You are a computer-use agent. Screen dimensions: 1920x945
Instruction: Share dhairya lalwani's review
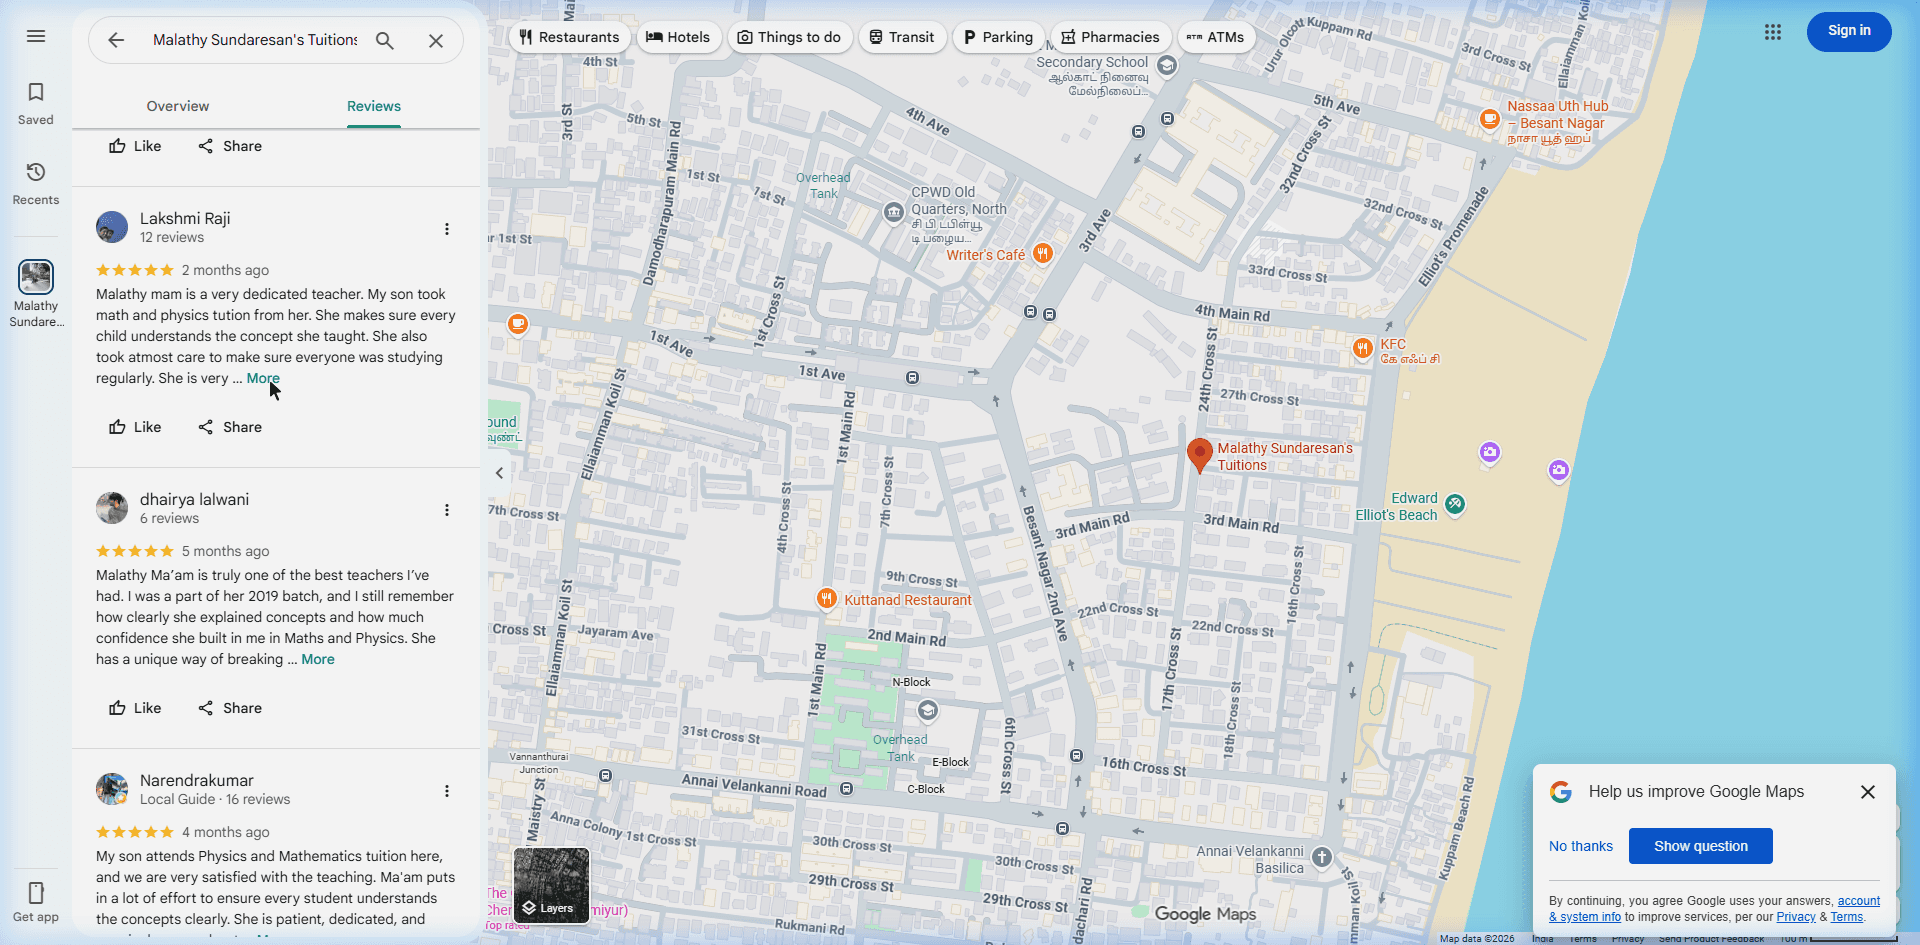pos(230,708)
